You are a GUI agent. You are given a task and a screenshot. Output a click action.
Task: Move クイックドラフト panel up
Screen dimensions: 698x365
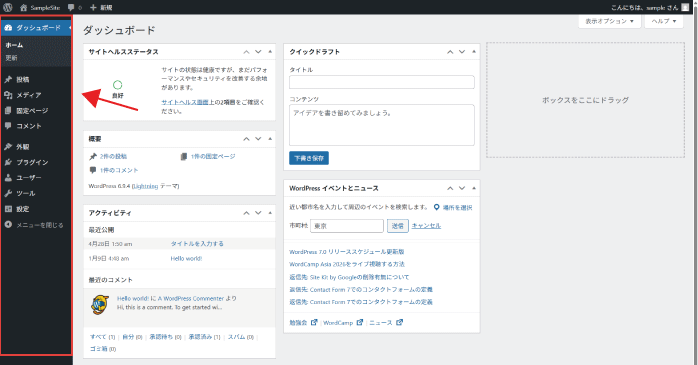(450, 52)
